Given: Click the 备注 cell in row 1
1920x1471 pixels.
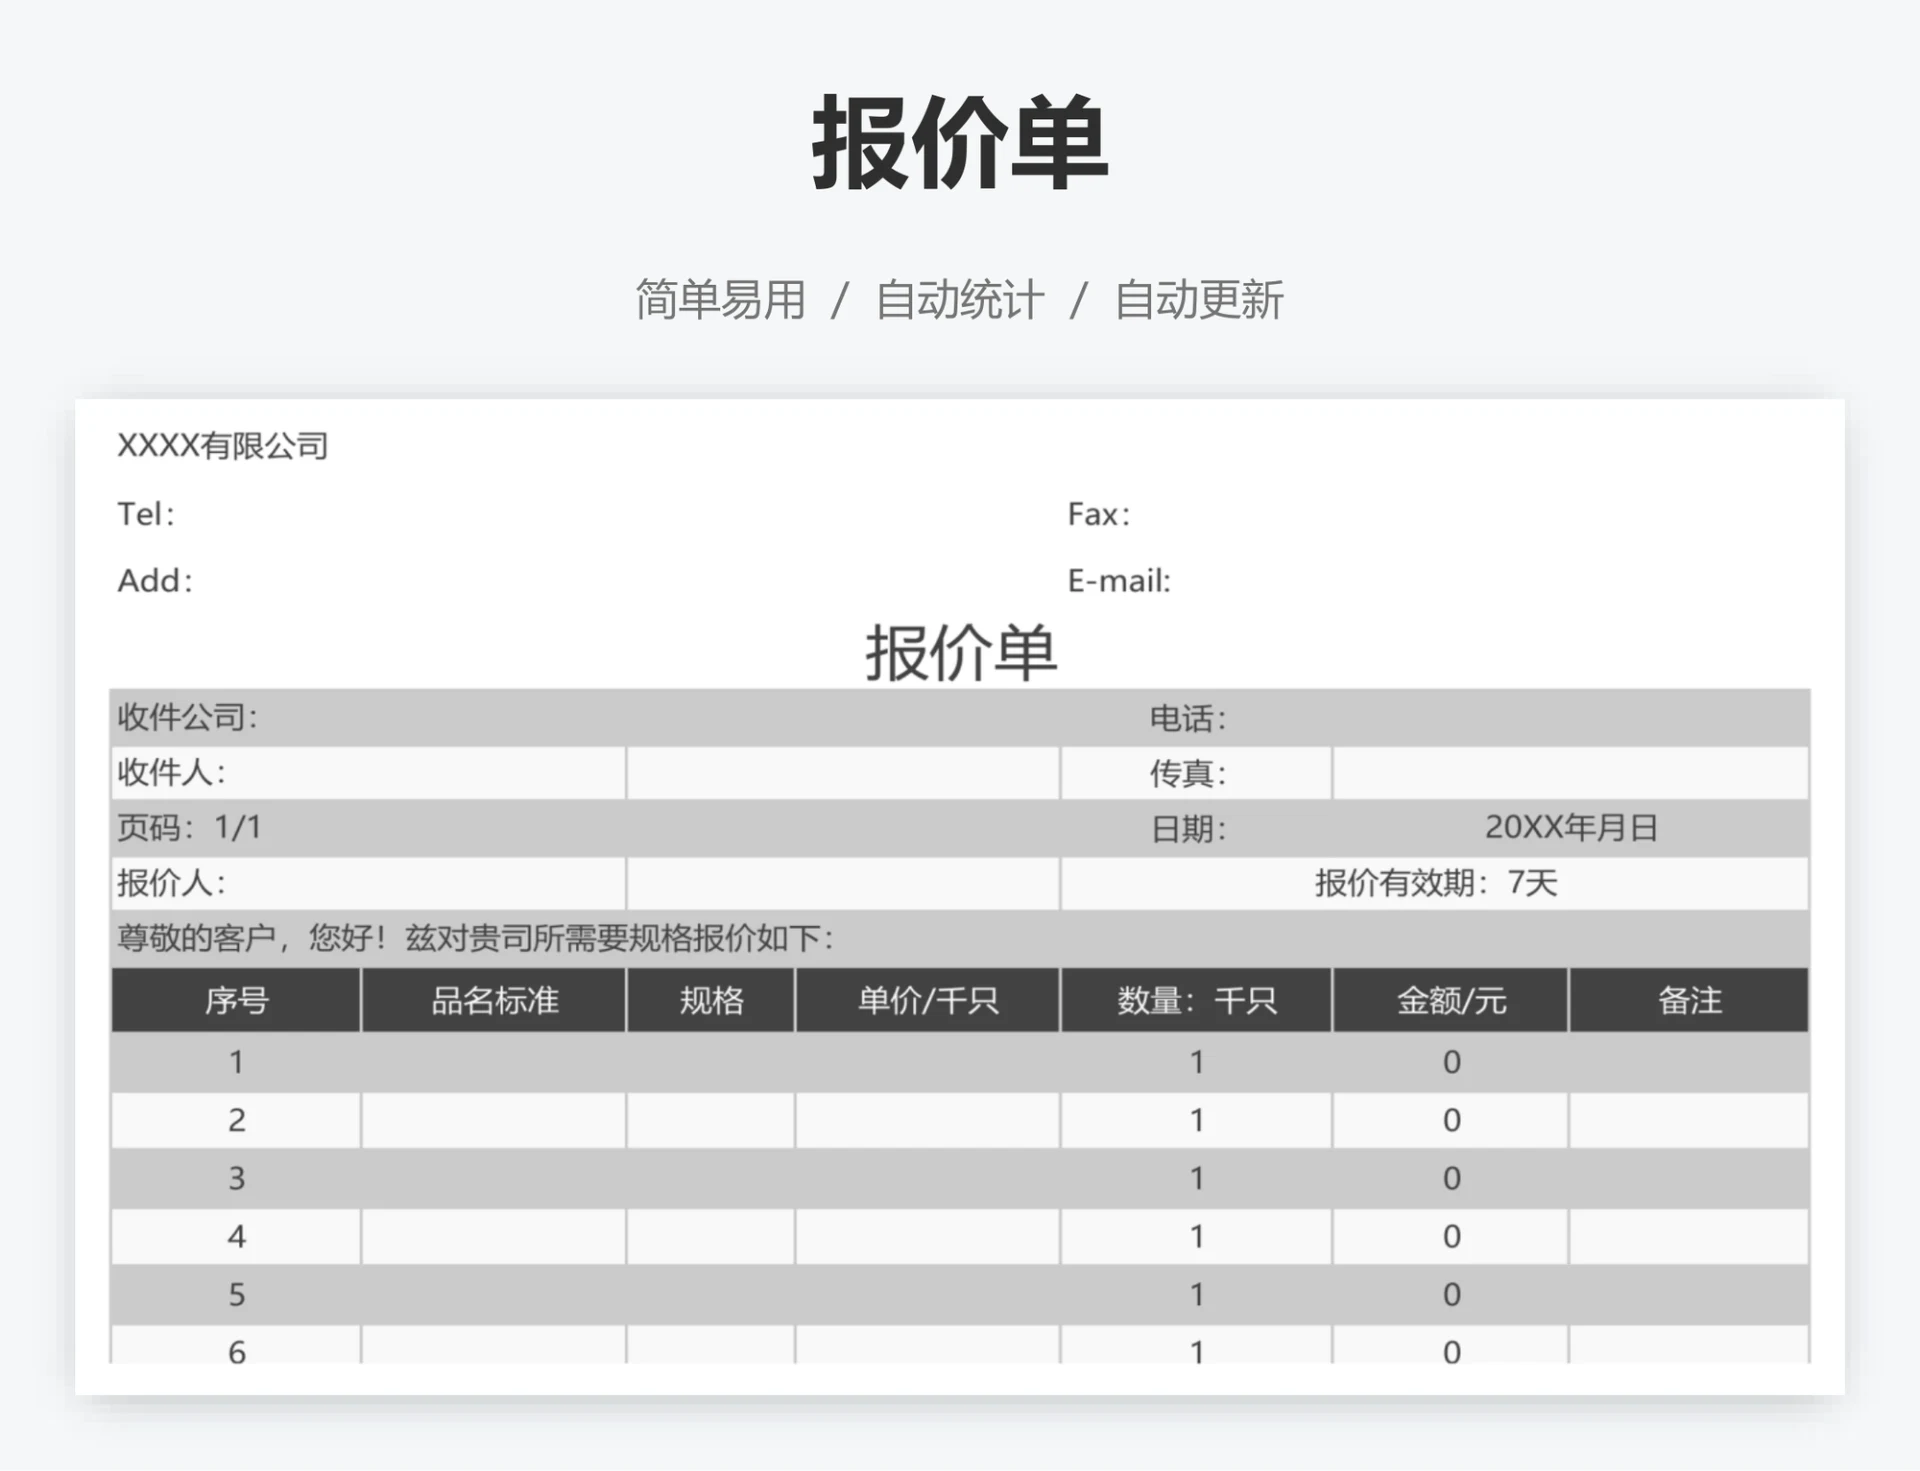Looking at the screenshot, I should point(1688,1062).
